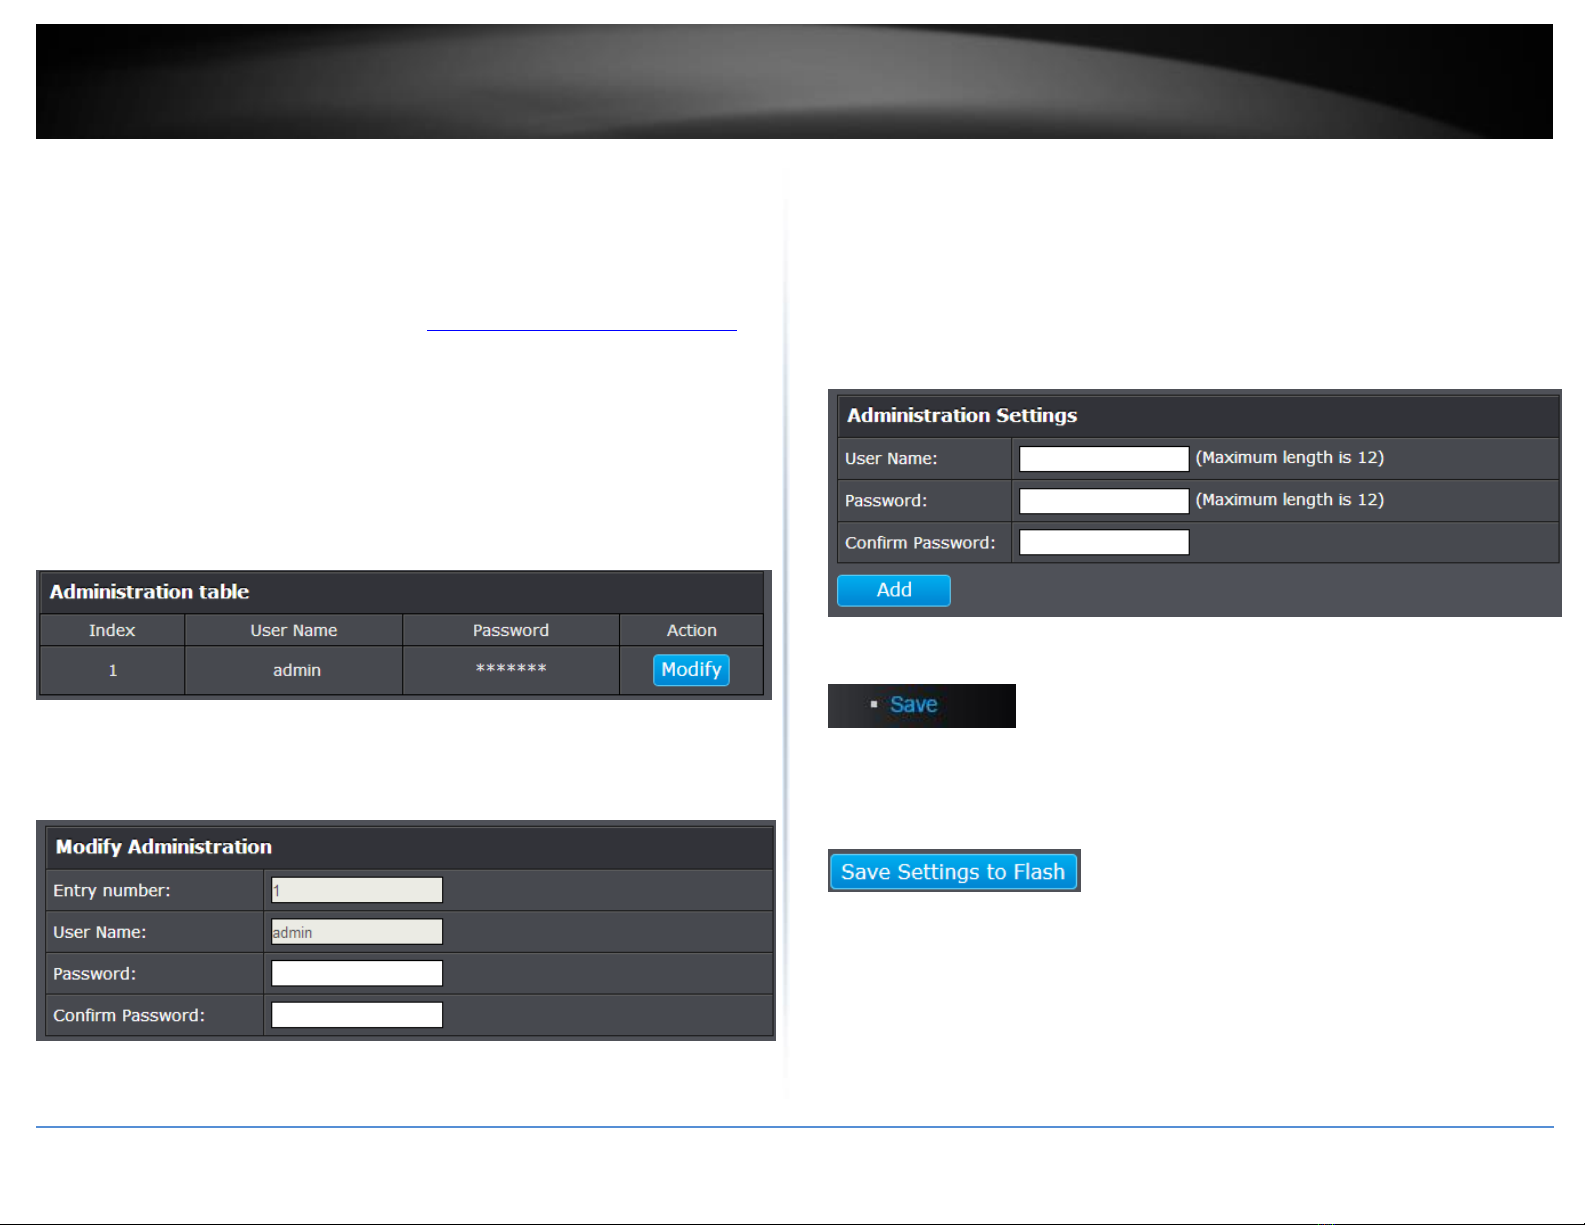Select the masked password '*******' cell

[511, 670]
